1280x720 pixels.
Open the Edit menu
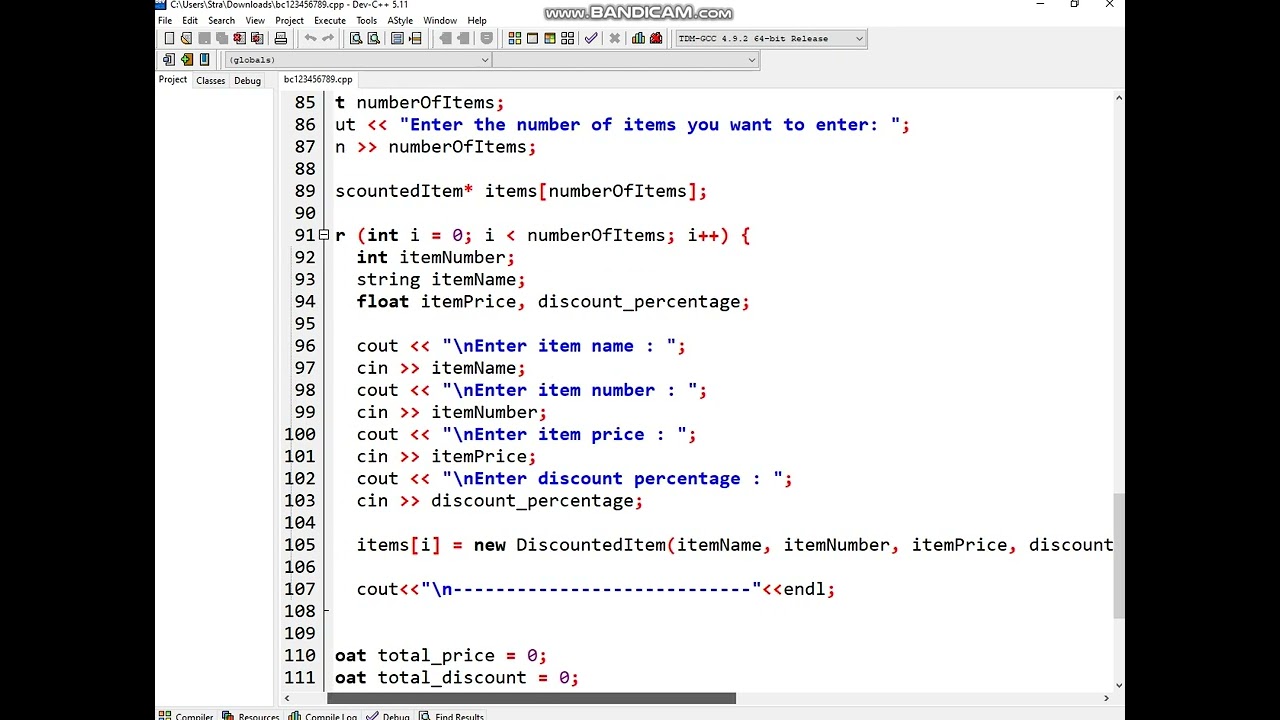(x=190, y=21)
